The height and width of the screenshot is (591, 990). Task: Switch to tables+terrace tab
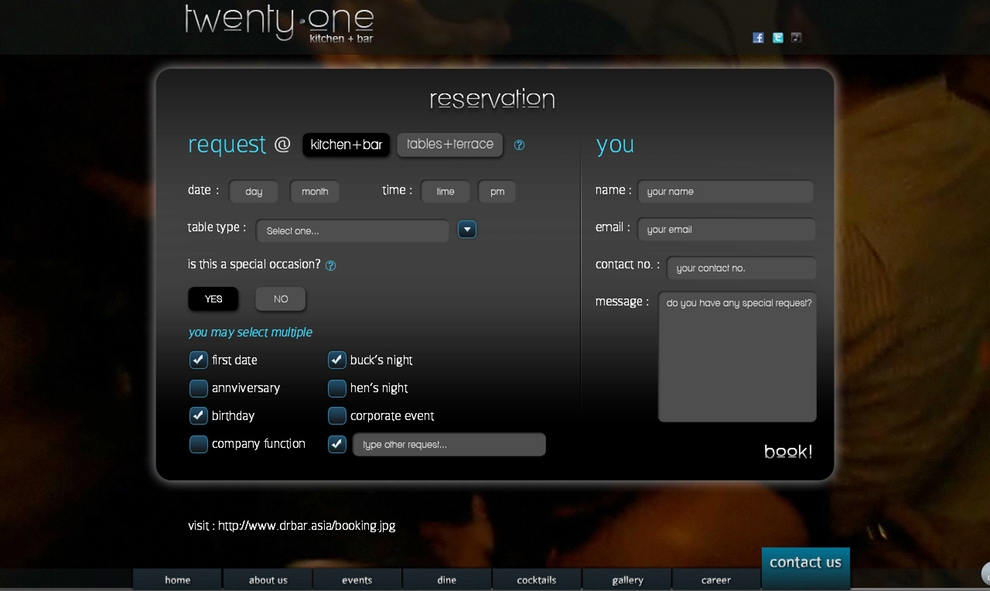(x=450, y=144)
